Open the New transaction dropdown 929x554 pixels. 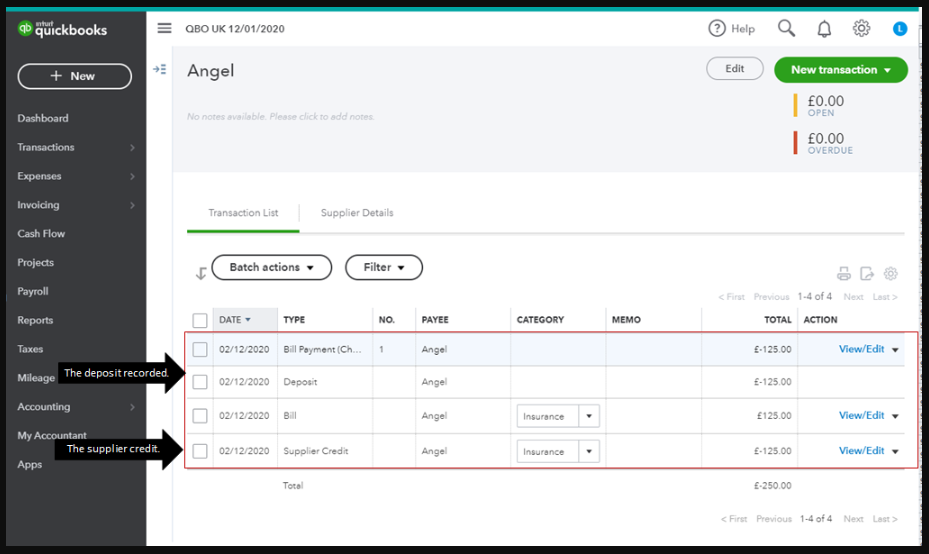(841, 70)
